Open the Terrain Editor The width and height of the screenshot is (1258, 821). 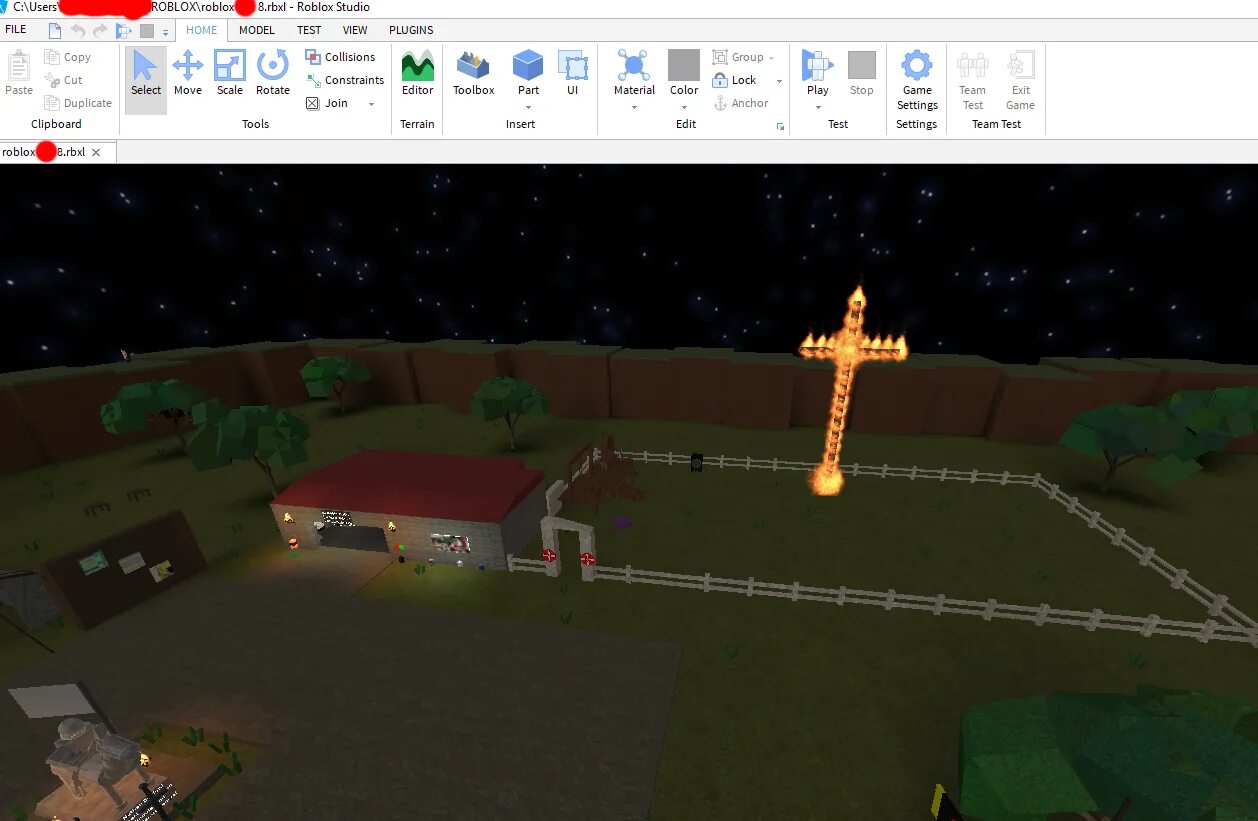coord(417,76)
